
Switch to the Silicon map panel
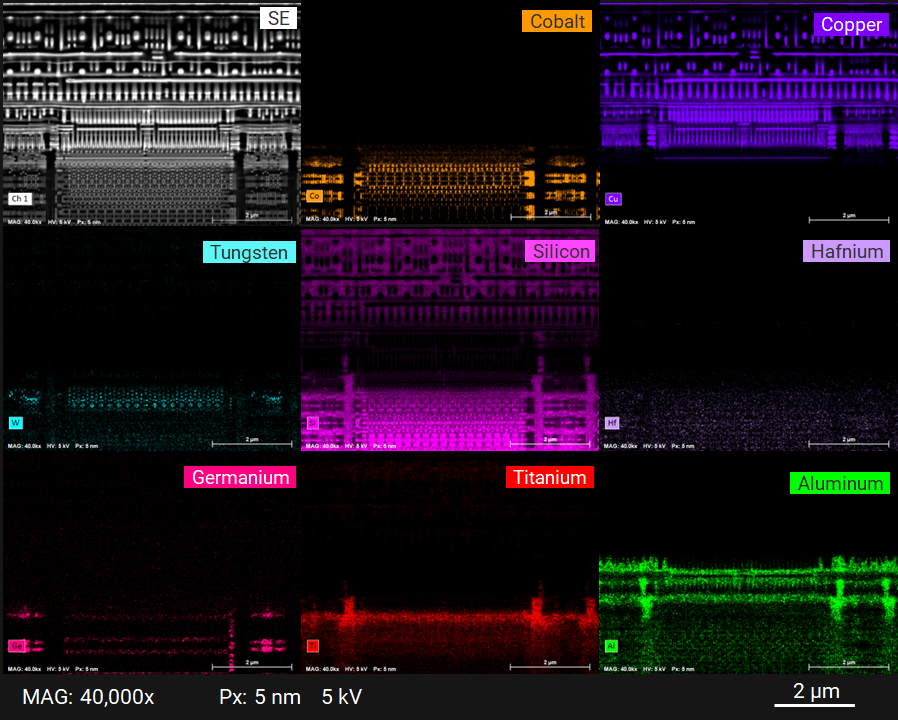click(x=559, y=251)
